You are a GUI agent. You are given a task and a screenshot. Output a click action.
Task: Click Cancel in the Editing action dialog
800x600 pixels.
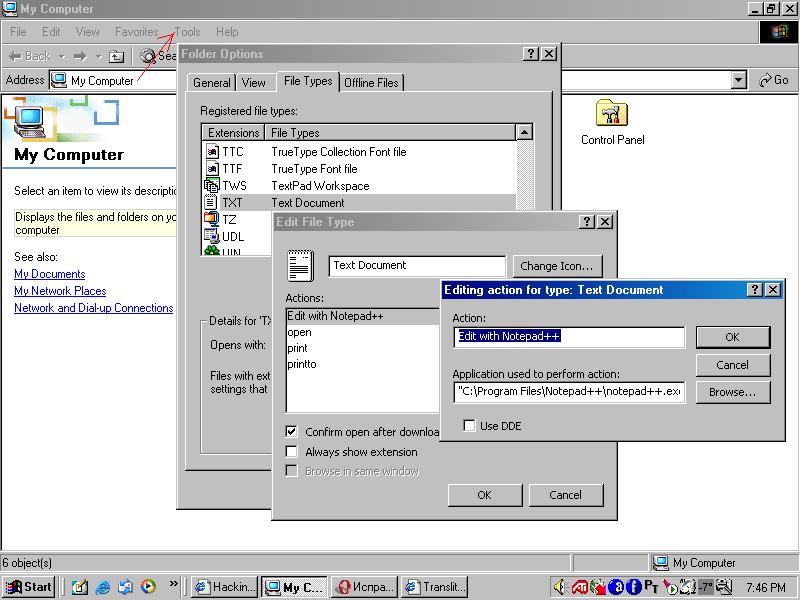tap(733, 365)
